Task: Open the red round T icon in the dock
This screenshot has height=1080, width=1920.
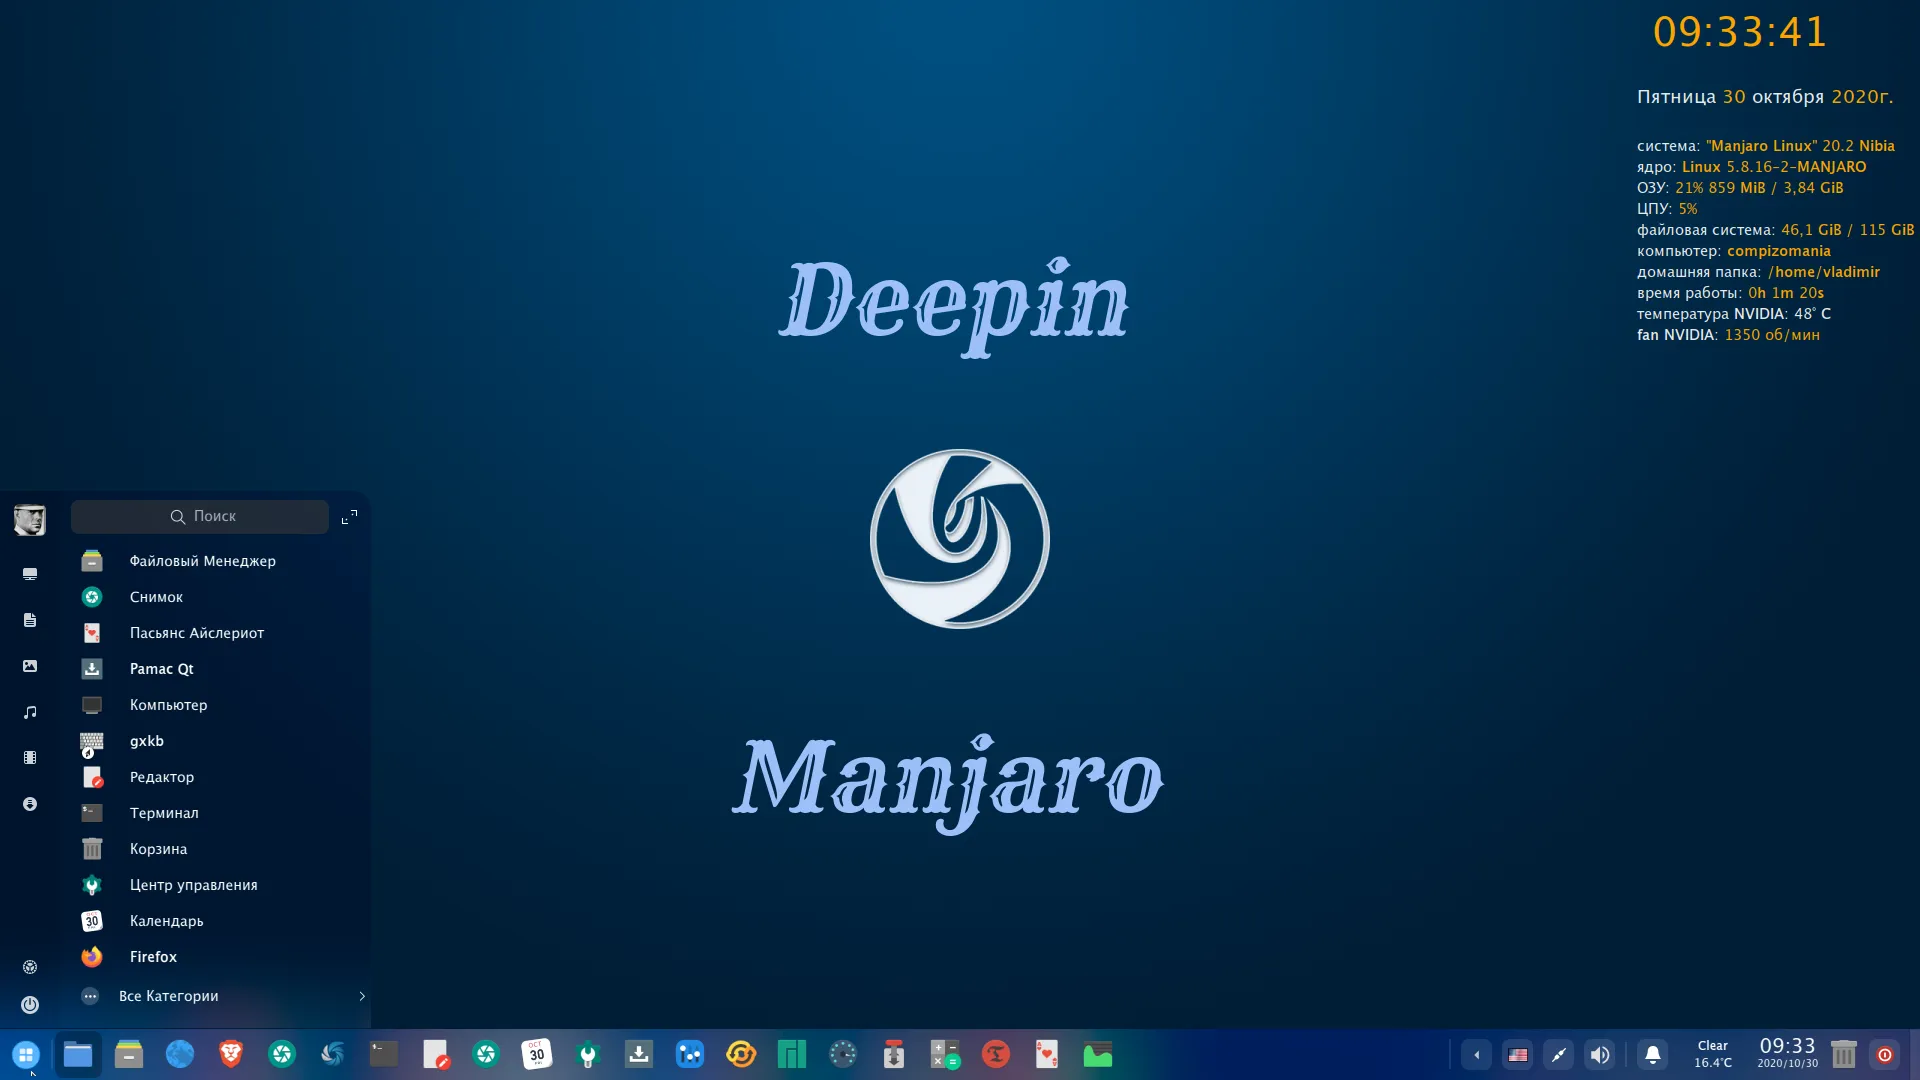Action: coord(996,1054)
